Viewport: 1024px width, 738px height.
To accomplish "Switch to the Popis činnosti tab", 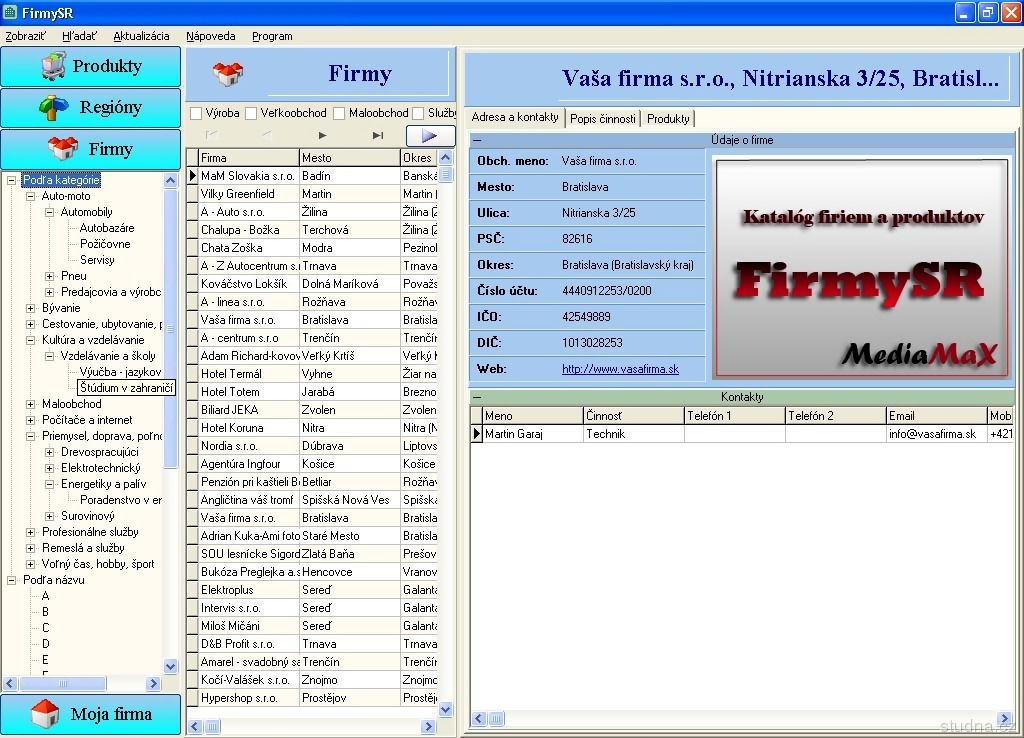I will [x=602, y=118].
